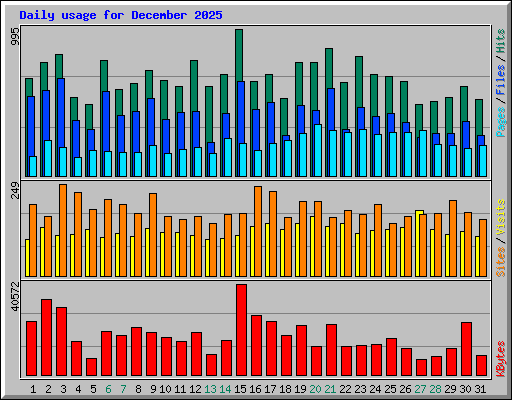
Task: Click the 'Pages' legend label
Action: point(501,122)
